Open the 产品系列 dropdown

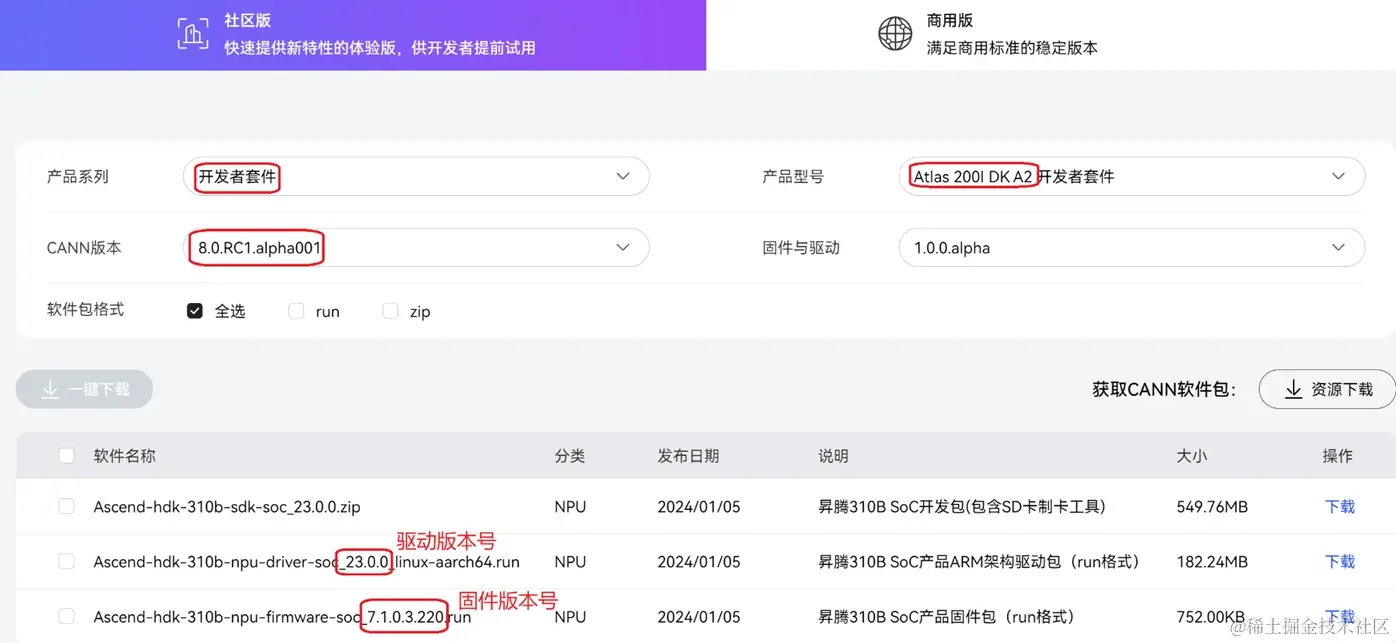click(x=416, y=176)
